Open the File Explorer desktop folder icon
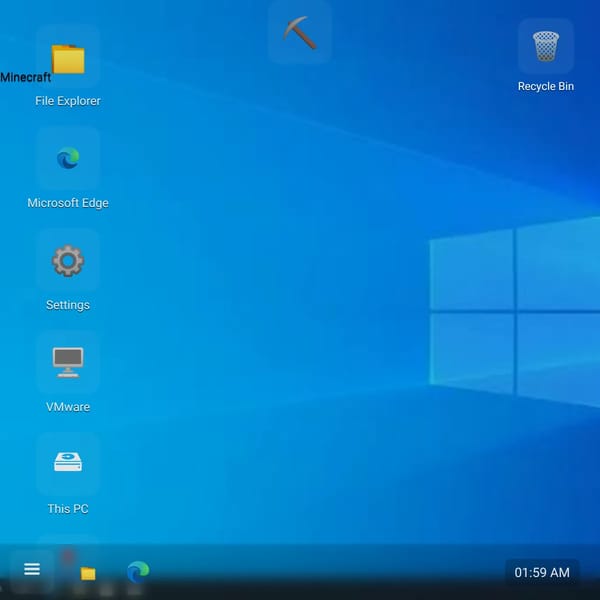This screenshot has width=600, height=600. pos(68,59)
